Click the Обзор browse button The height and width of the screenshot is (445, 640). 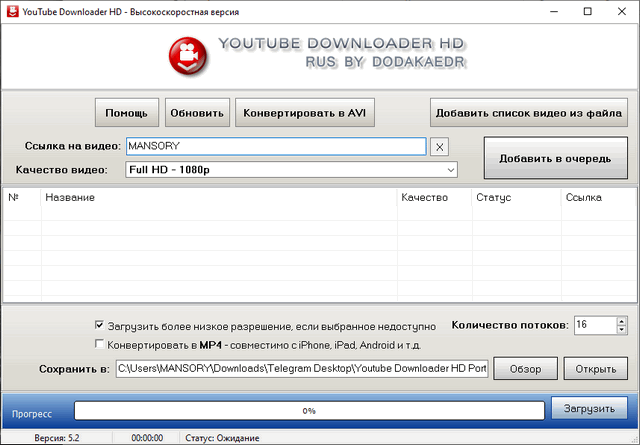[525, 369]
